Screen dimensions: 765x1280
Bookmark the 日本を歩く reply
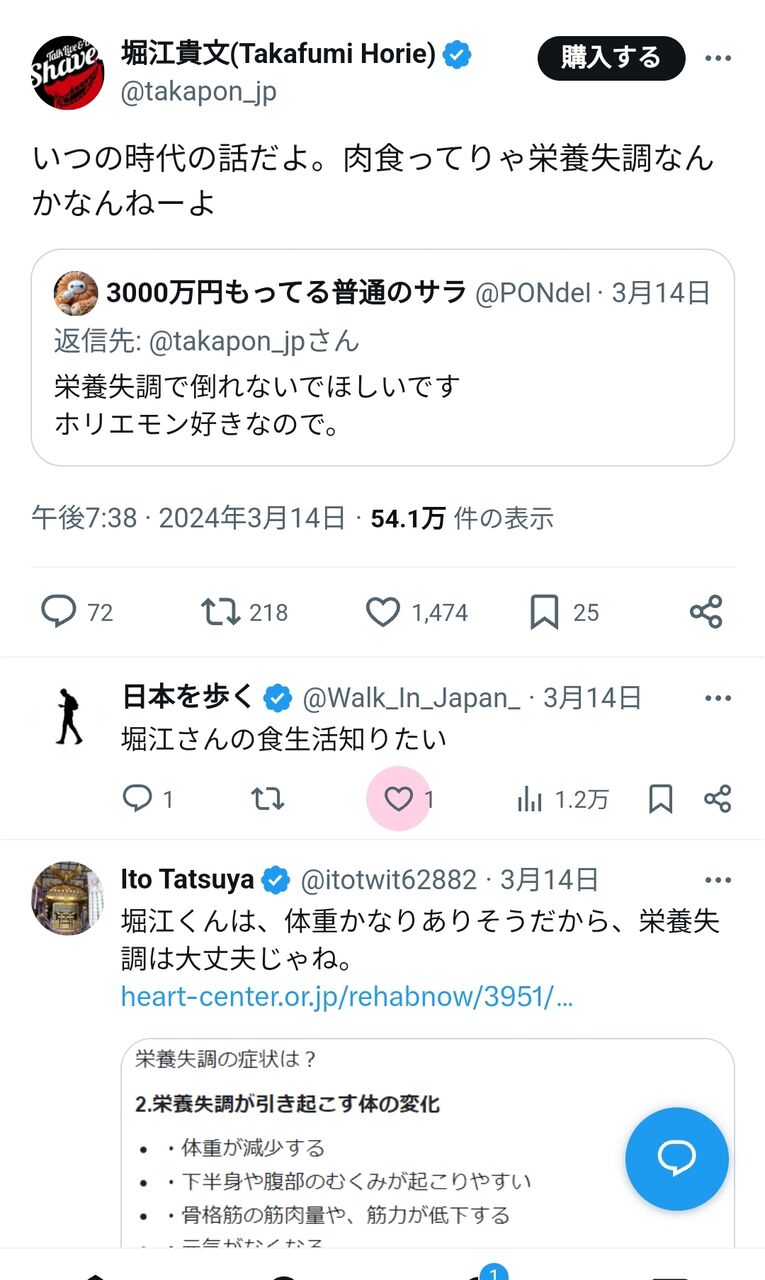pyautogui.click(x=661, y=798)
